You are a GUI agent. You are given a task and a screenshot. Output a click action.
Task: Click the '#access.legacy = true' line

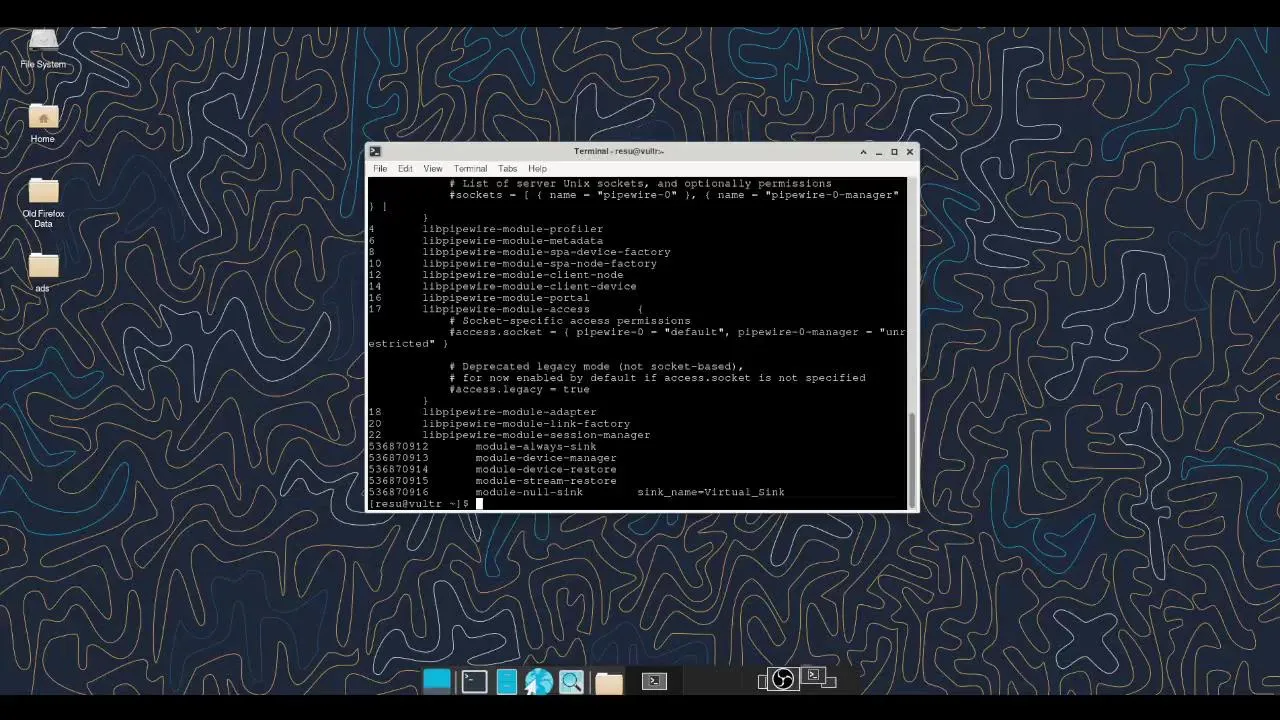tap(519, 389)
